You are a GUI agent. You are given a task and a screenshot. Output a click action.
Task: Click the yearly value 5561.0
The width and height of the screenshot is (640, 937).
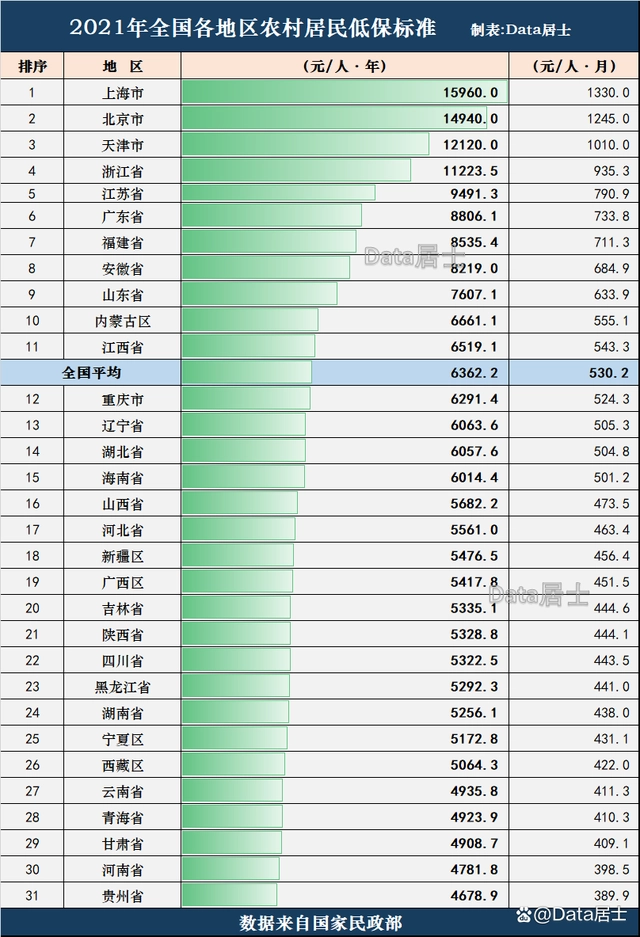pos(474,530)
